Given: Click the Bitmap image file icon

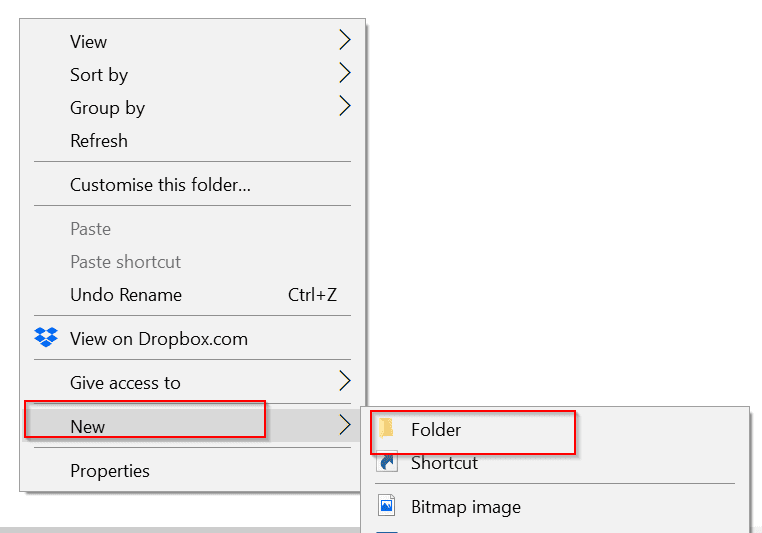Looking at the screenshot, I should coord(387,506).
